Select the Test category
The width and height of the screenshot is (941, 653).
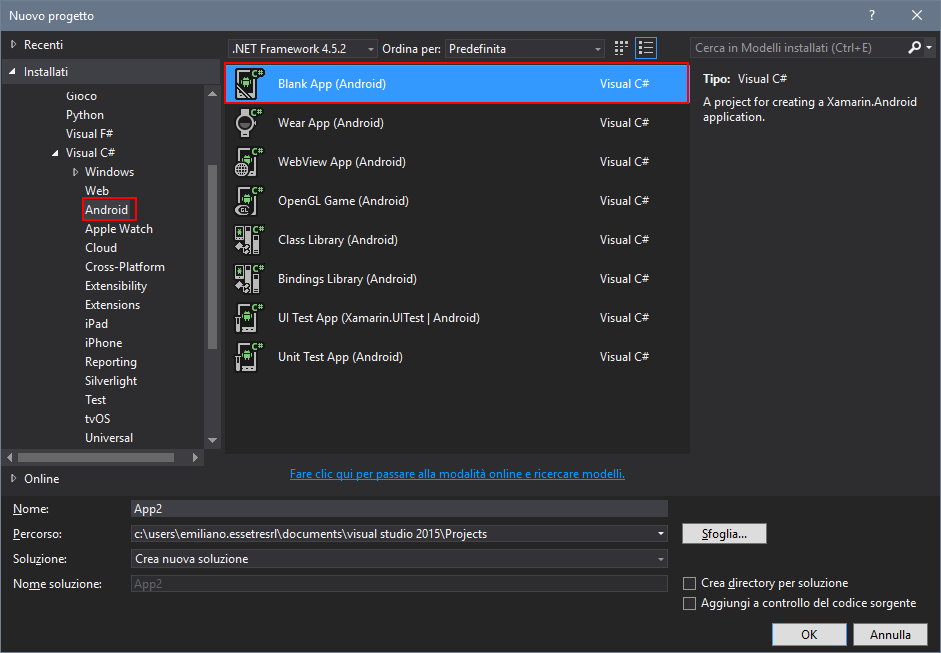[x=95, y=400]
